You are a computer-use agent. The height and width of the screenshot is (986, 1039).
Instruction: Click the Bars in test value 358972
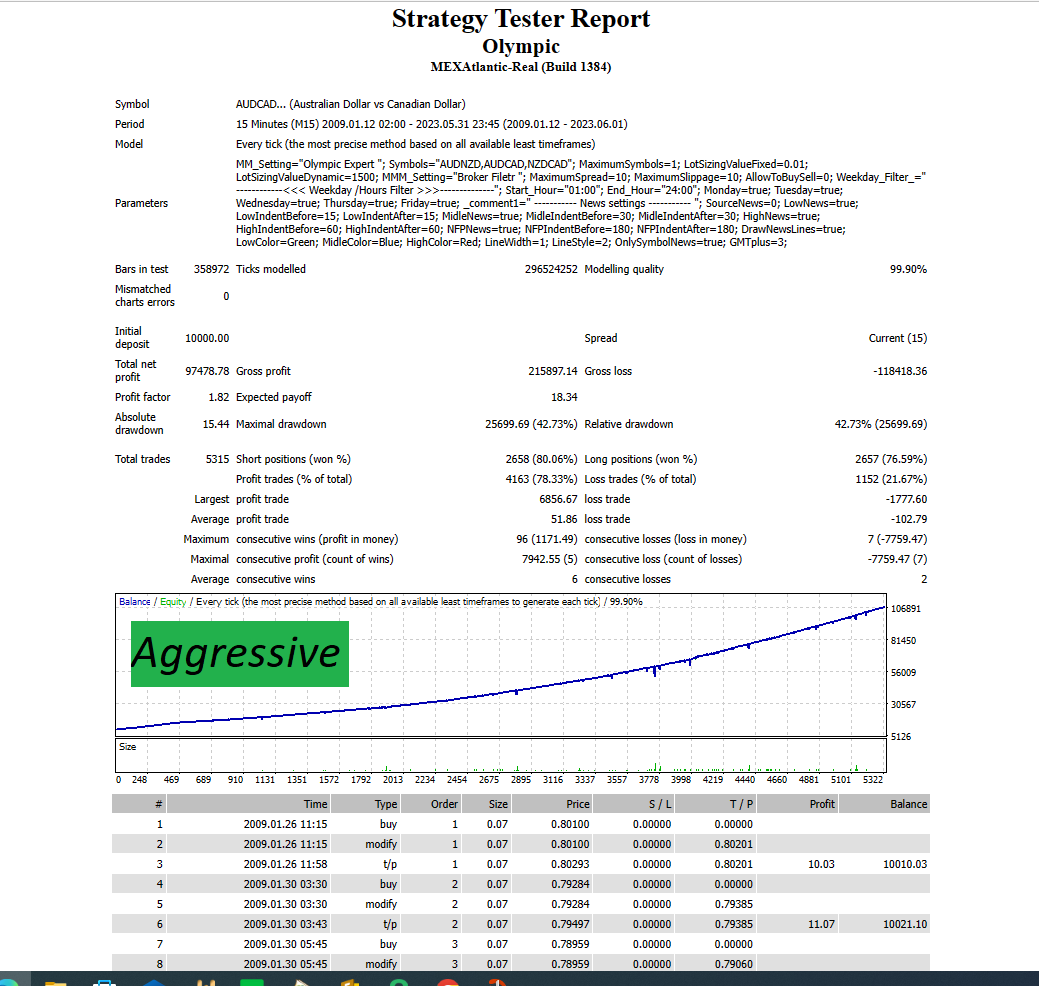pyautogui.click(x=211, y=269)
